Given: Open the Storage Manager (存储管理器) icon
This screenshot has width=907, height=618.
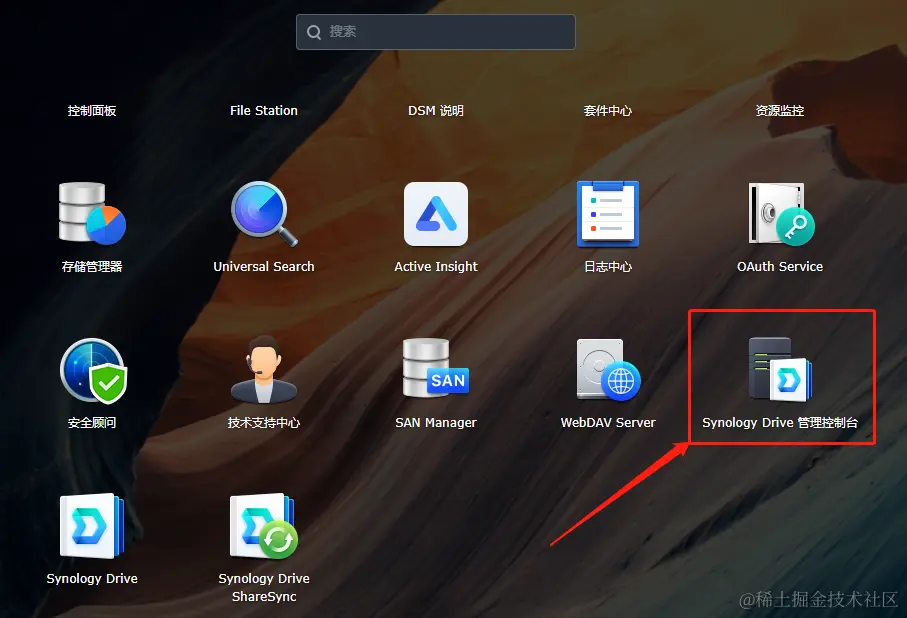Looking at the screenshot, I should tap(92, 213).
